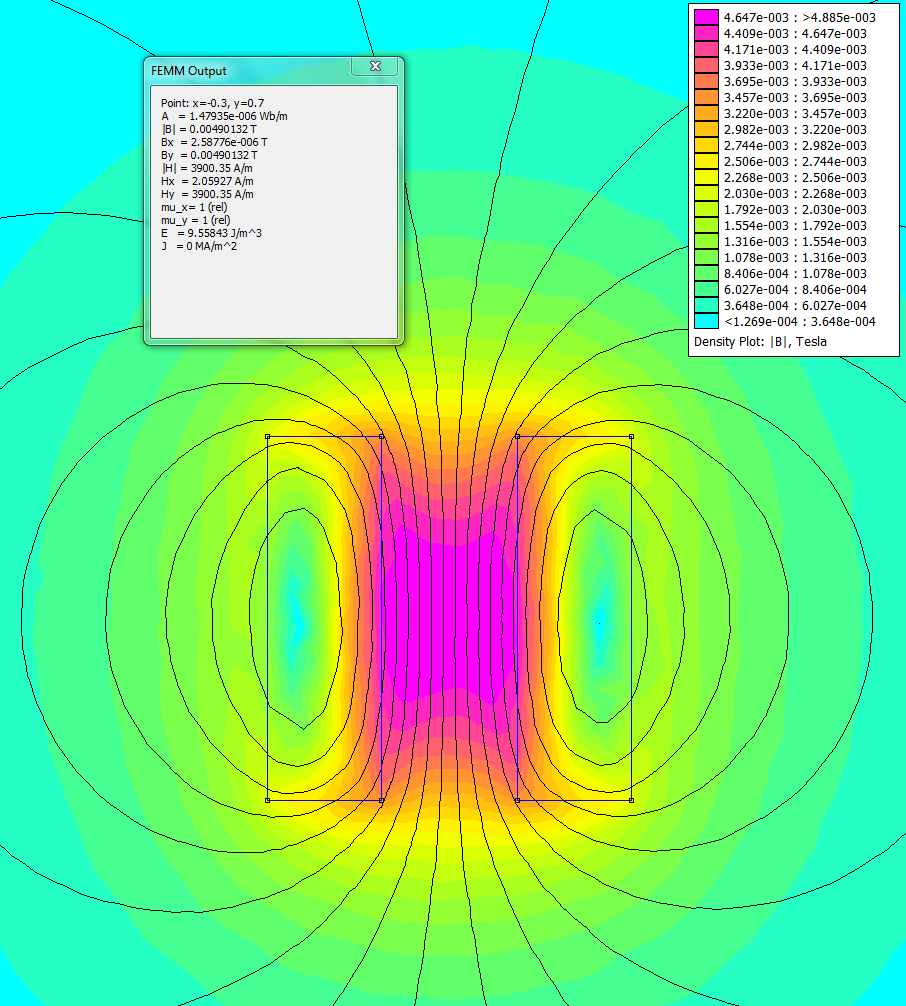
Task: Click legend text '3.220e-003 : 3.457e-003'
Action: (x=795, y=114)
